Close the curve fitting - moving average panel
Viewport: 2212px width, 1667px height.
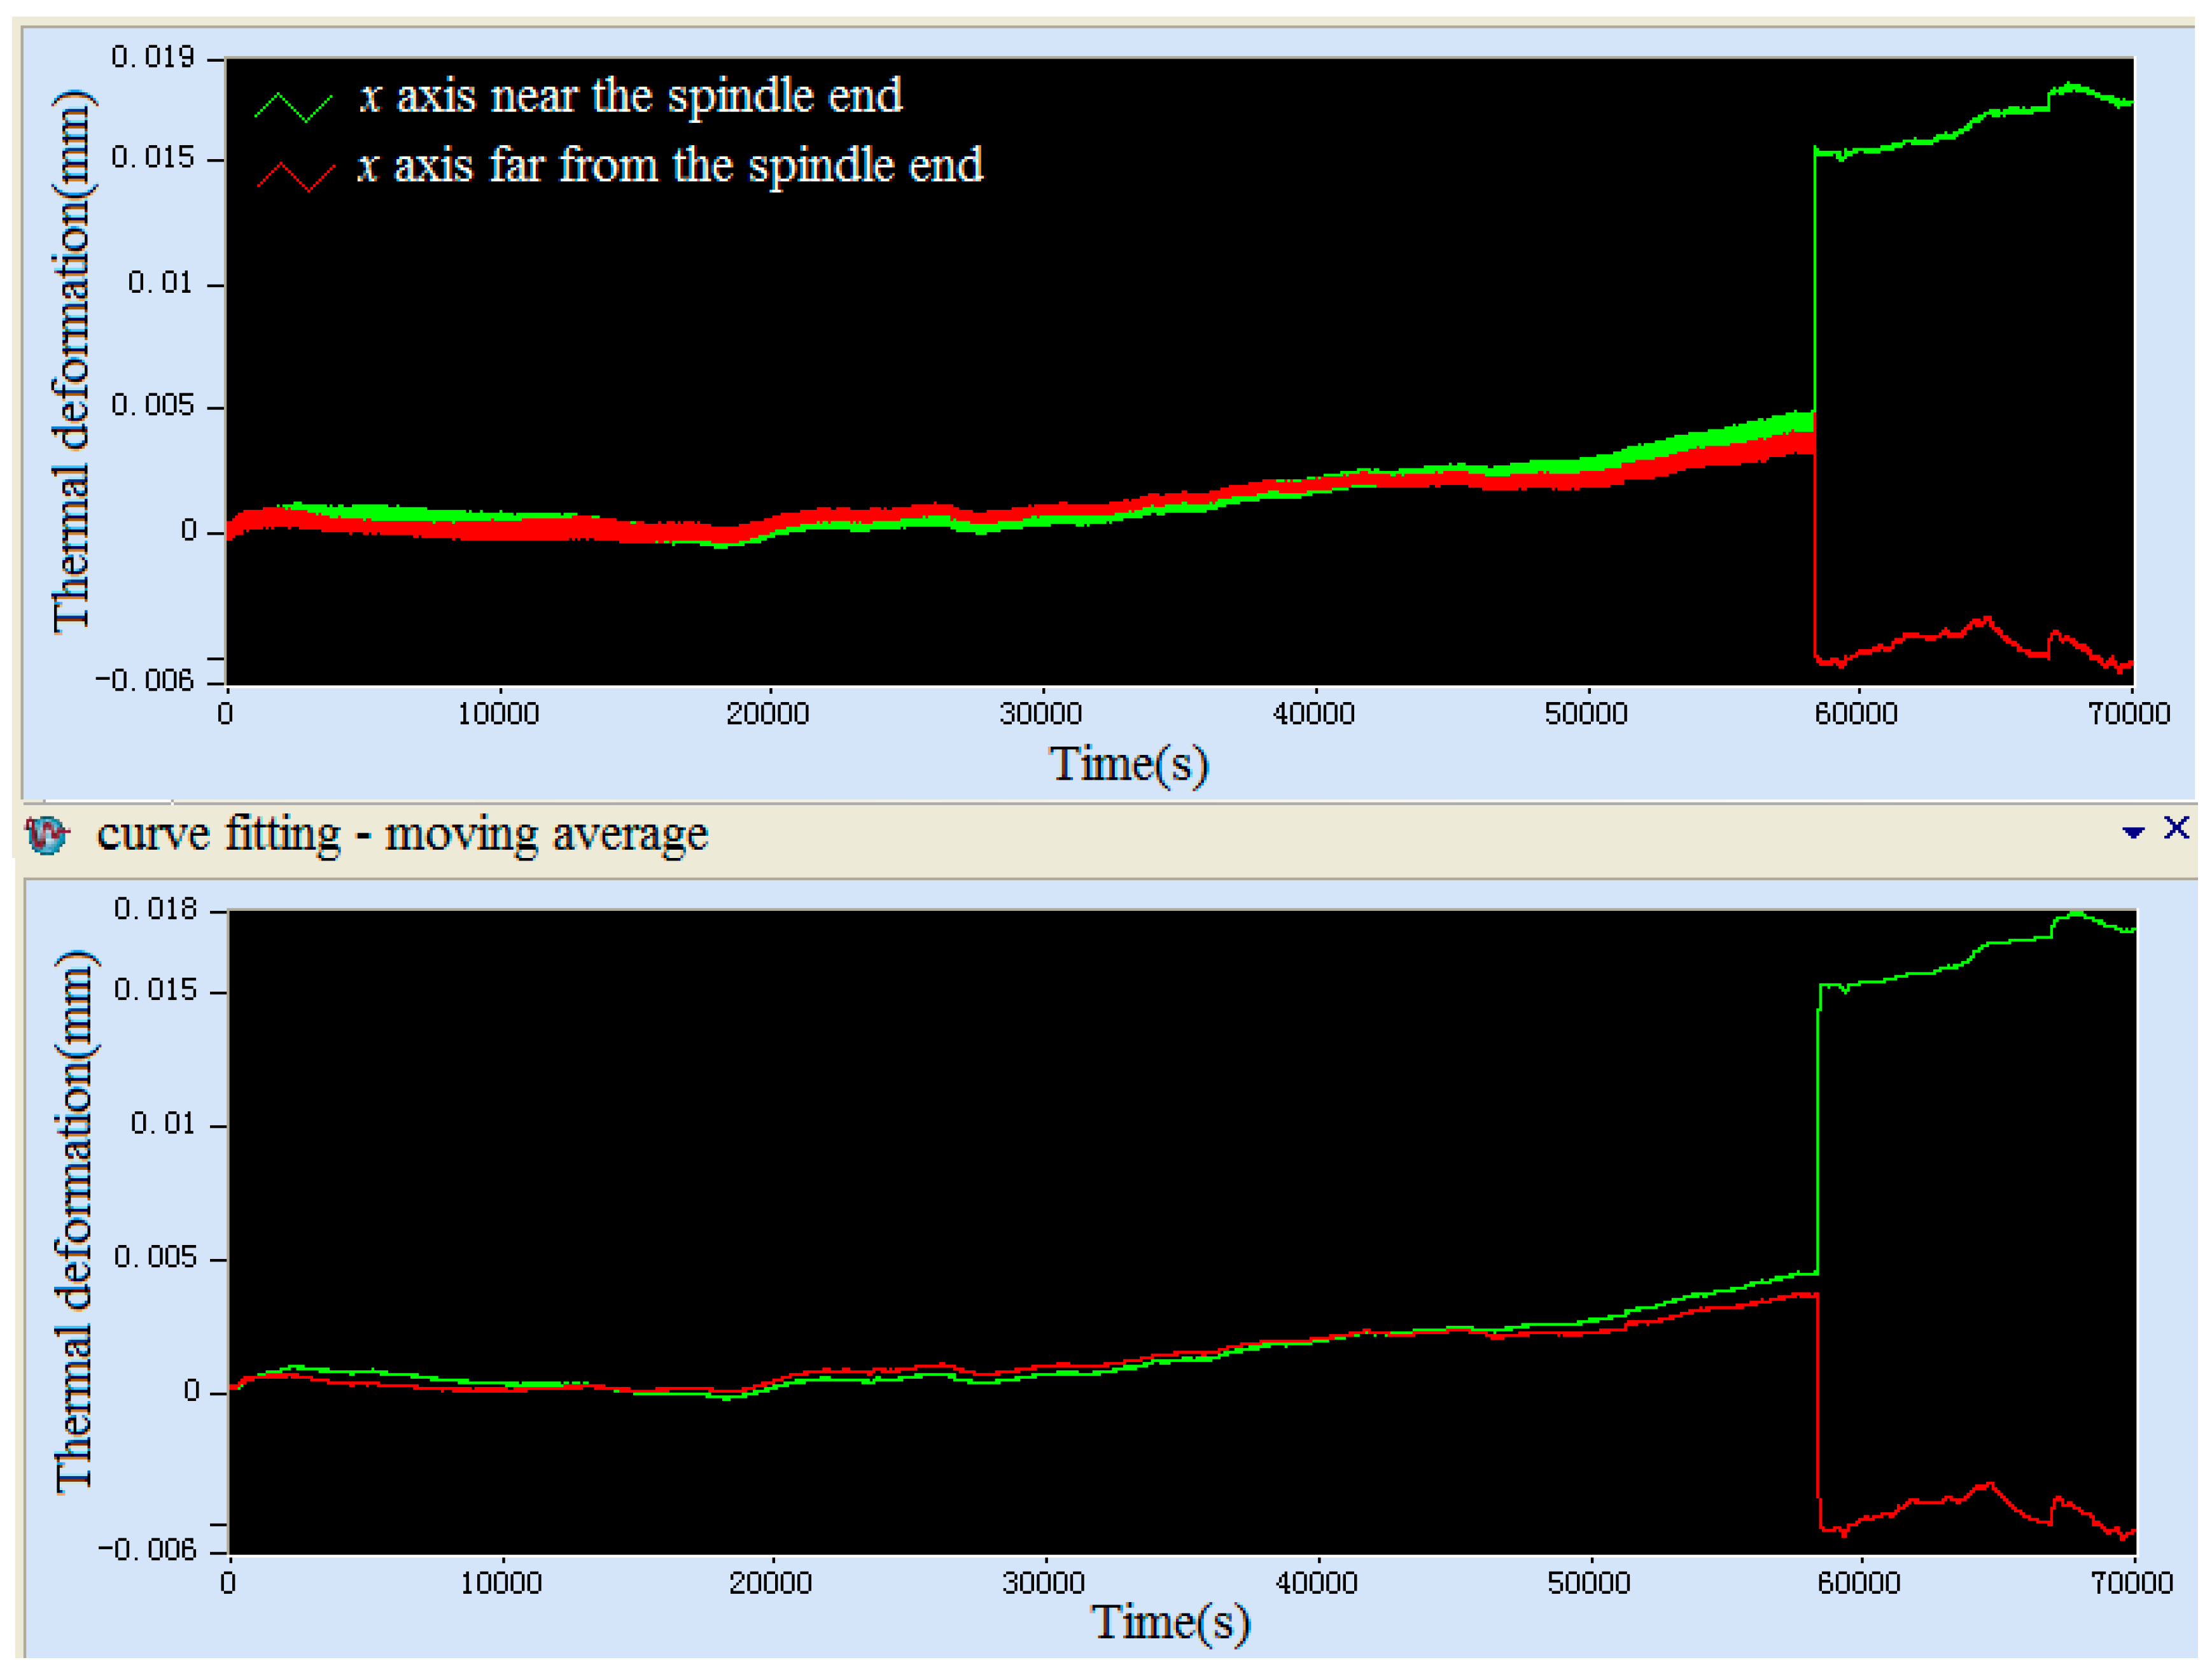point(2176,827)
